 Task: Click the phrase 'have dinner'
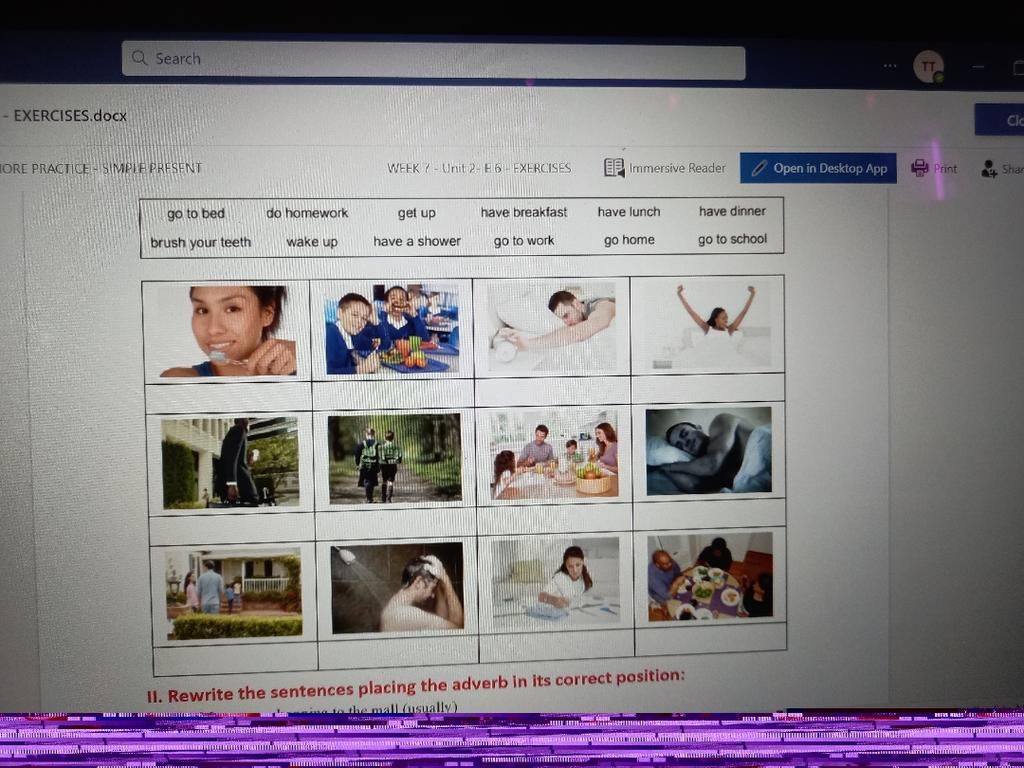click(x=732, y=211)
